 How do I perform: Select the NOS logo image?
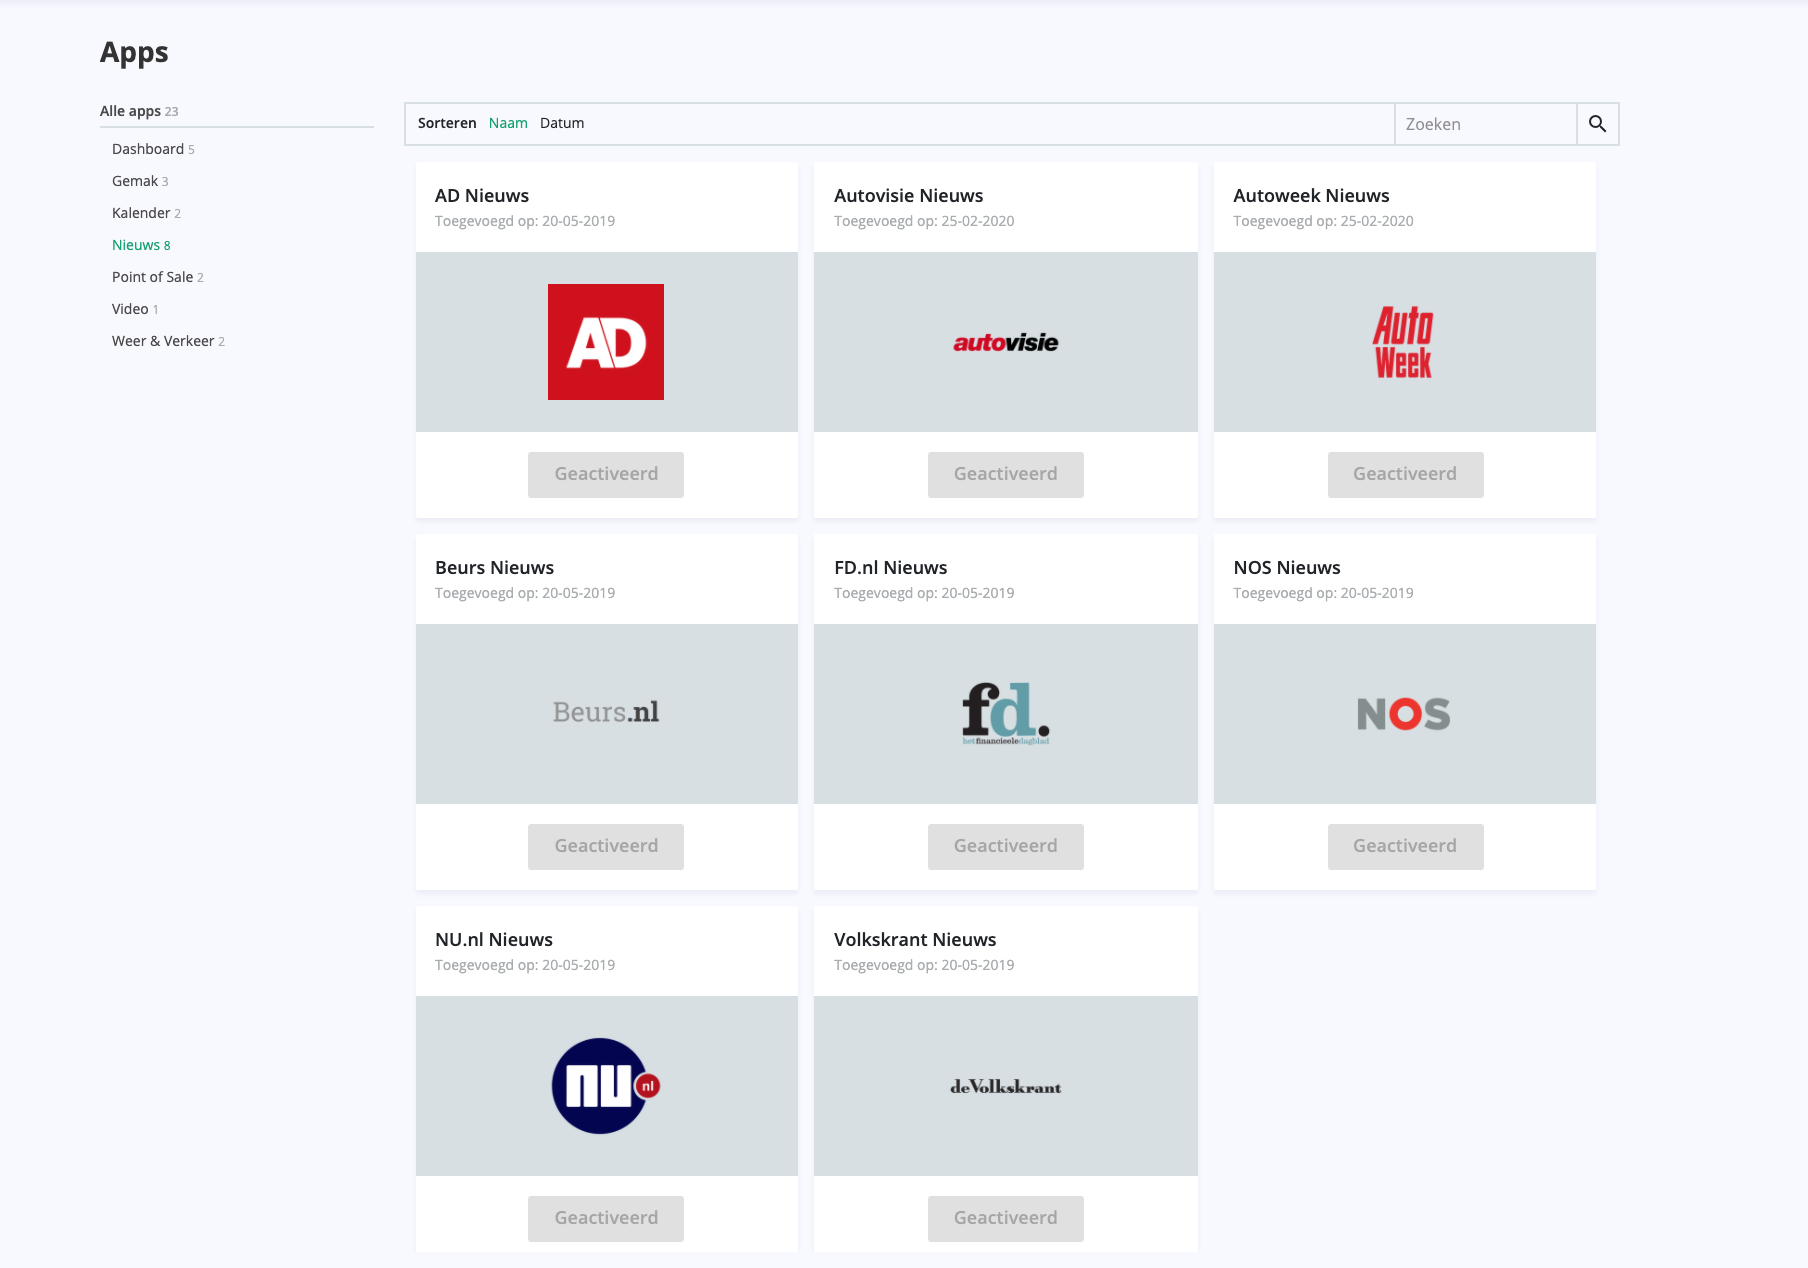click(x=1404, y=713)
